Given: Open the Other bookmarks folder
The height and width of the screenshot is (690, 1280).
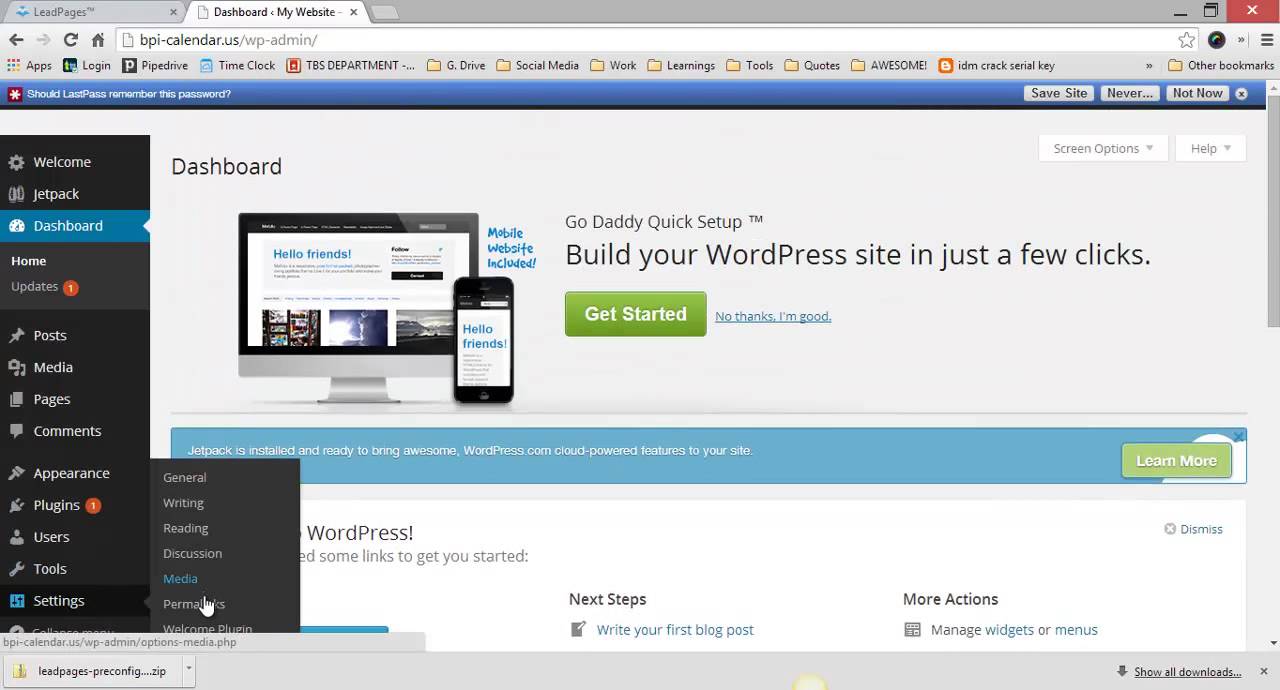Looking at the screenshot, I should click(x=1221, y=65).
